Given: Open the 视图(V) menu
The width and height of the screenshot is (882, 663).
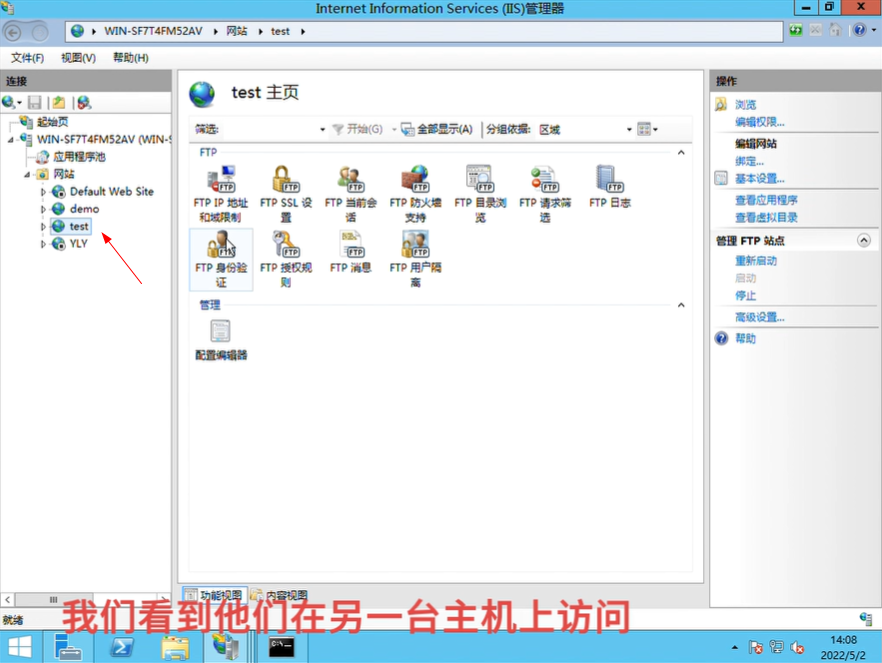Looking at the screenshot, I should coord(78,58).
